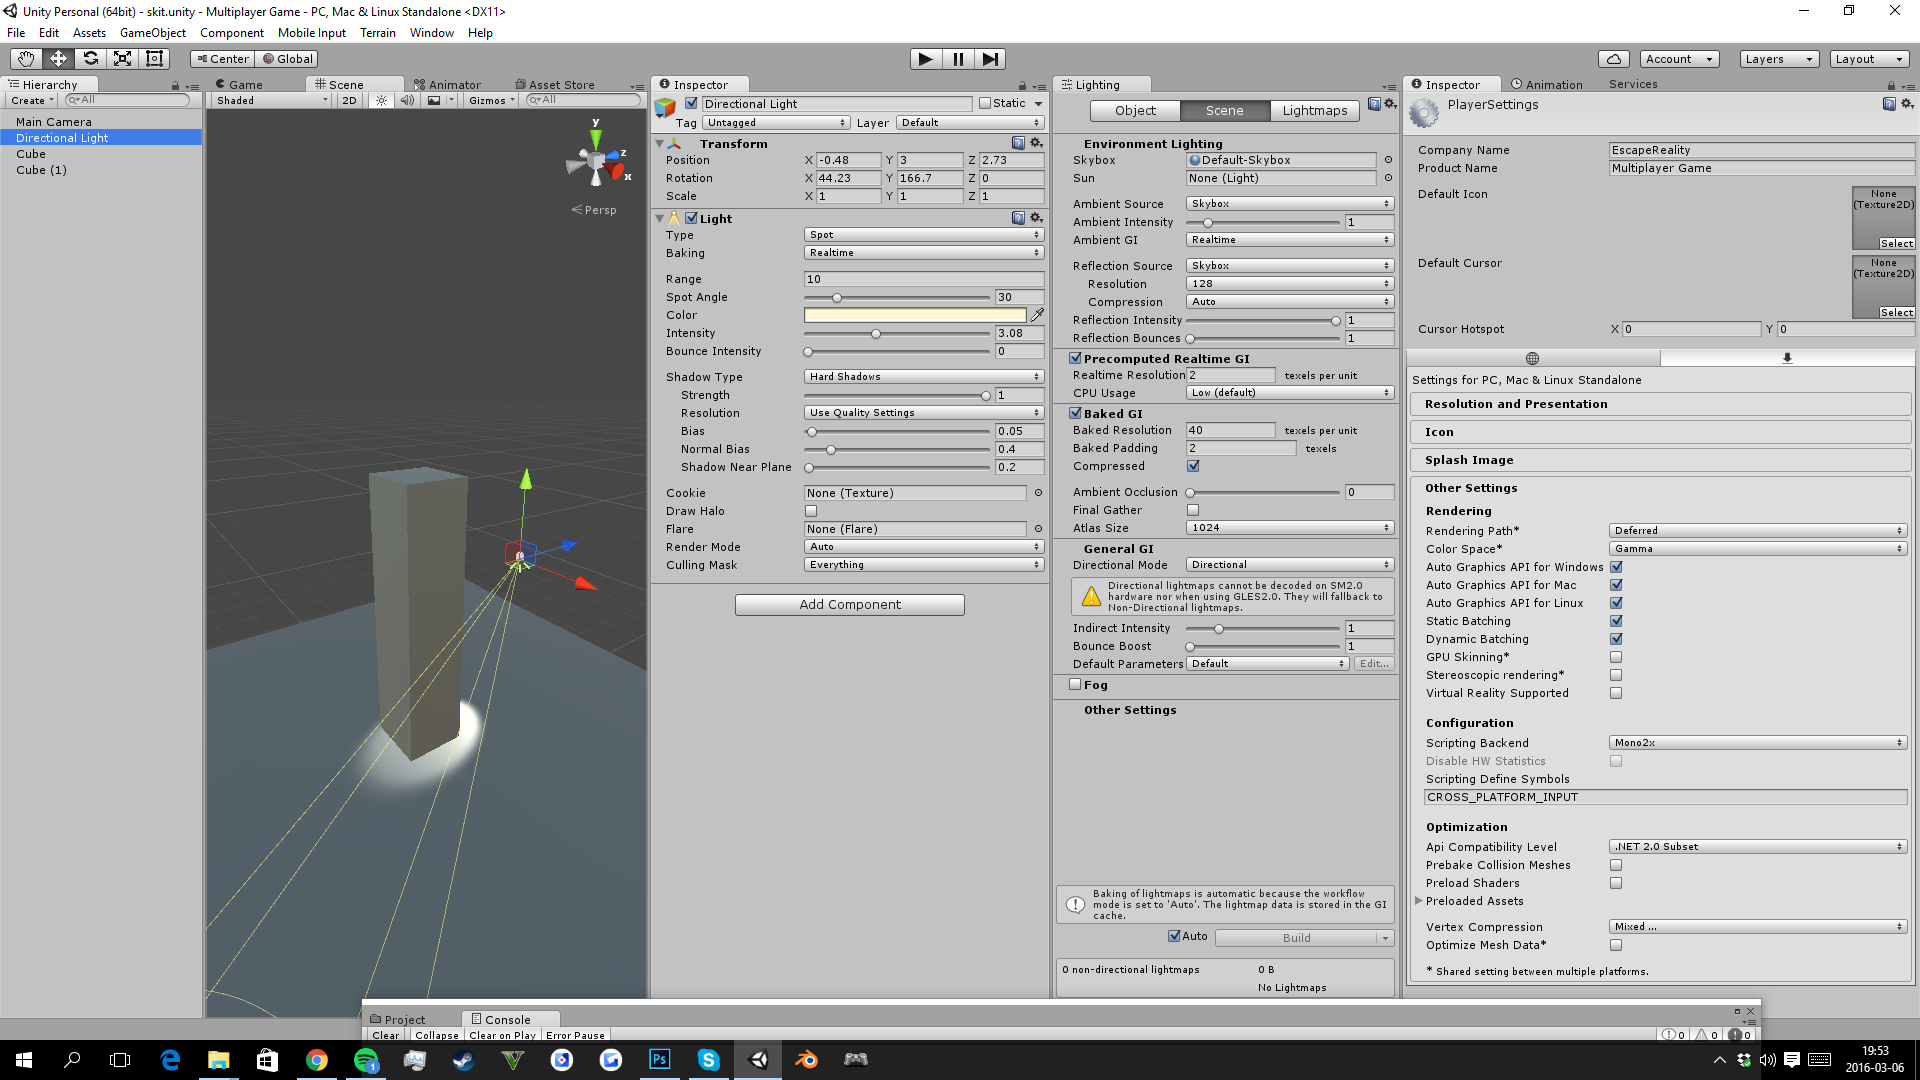Open Rendering Path dropdown showing Deferred

(x=1759, y=531)
